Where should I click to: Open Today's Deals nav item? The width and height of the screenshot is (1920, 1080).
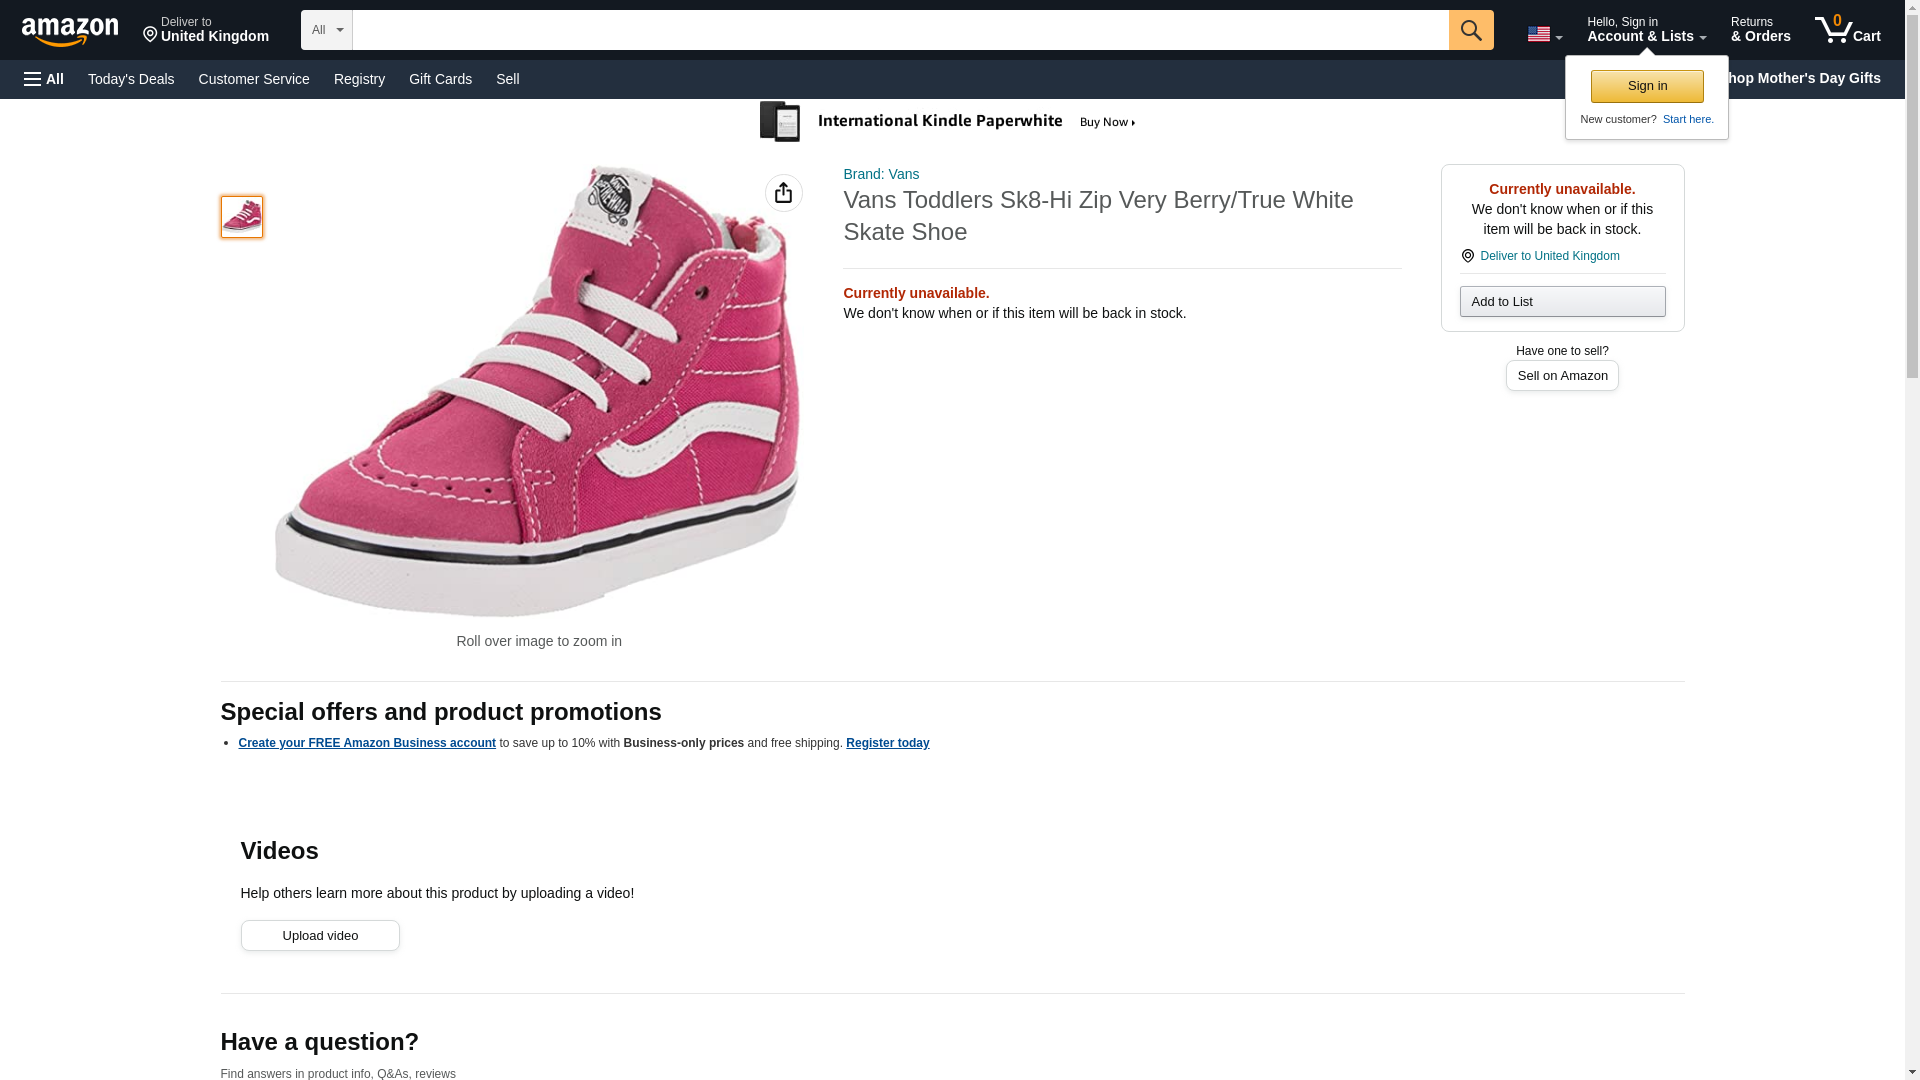pyautogui.click(x=131, y=79)
